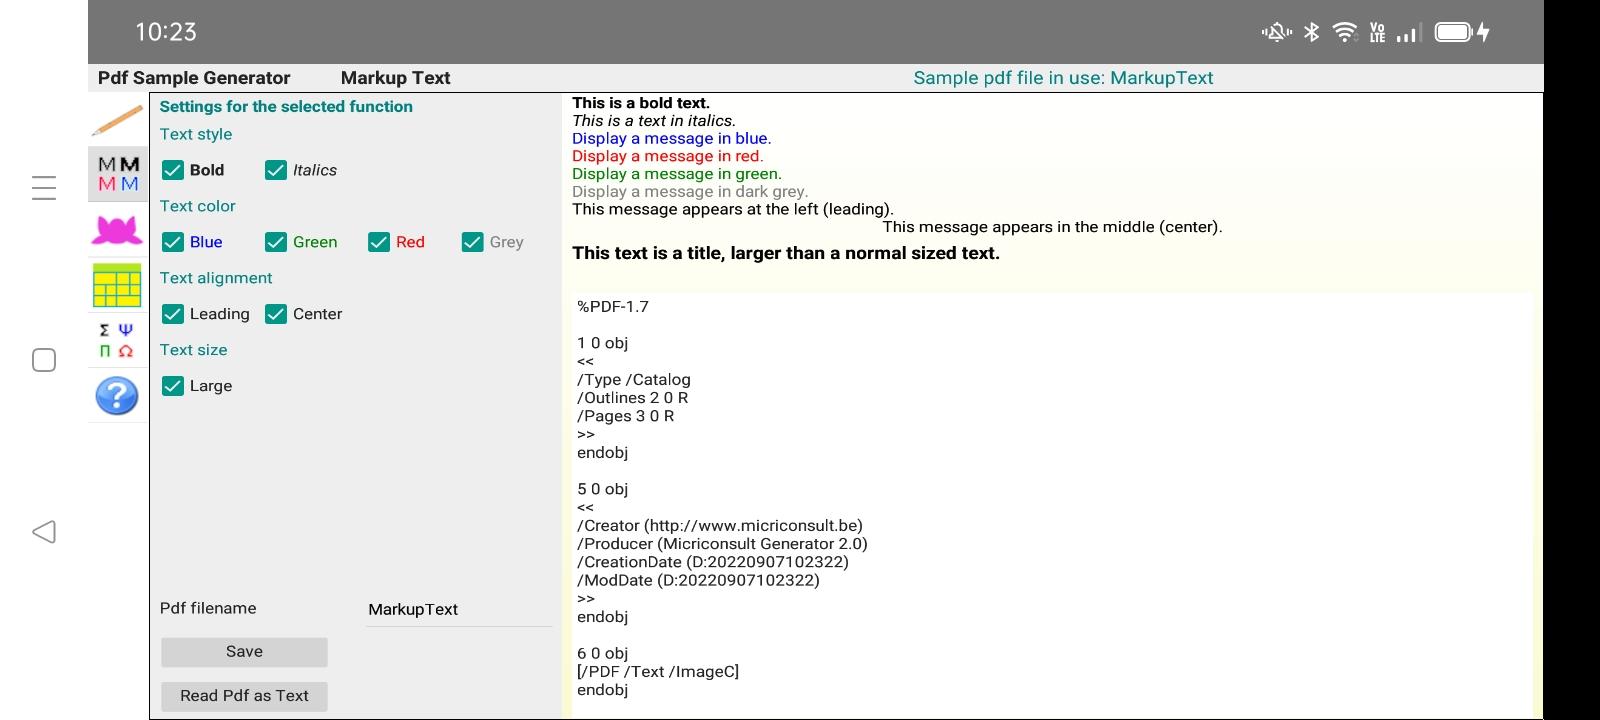Click the 'Text style' label
This screenshot has height=720, width=1600.
coord(196,134)
